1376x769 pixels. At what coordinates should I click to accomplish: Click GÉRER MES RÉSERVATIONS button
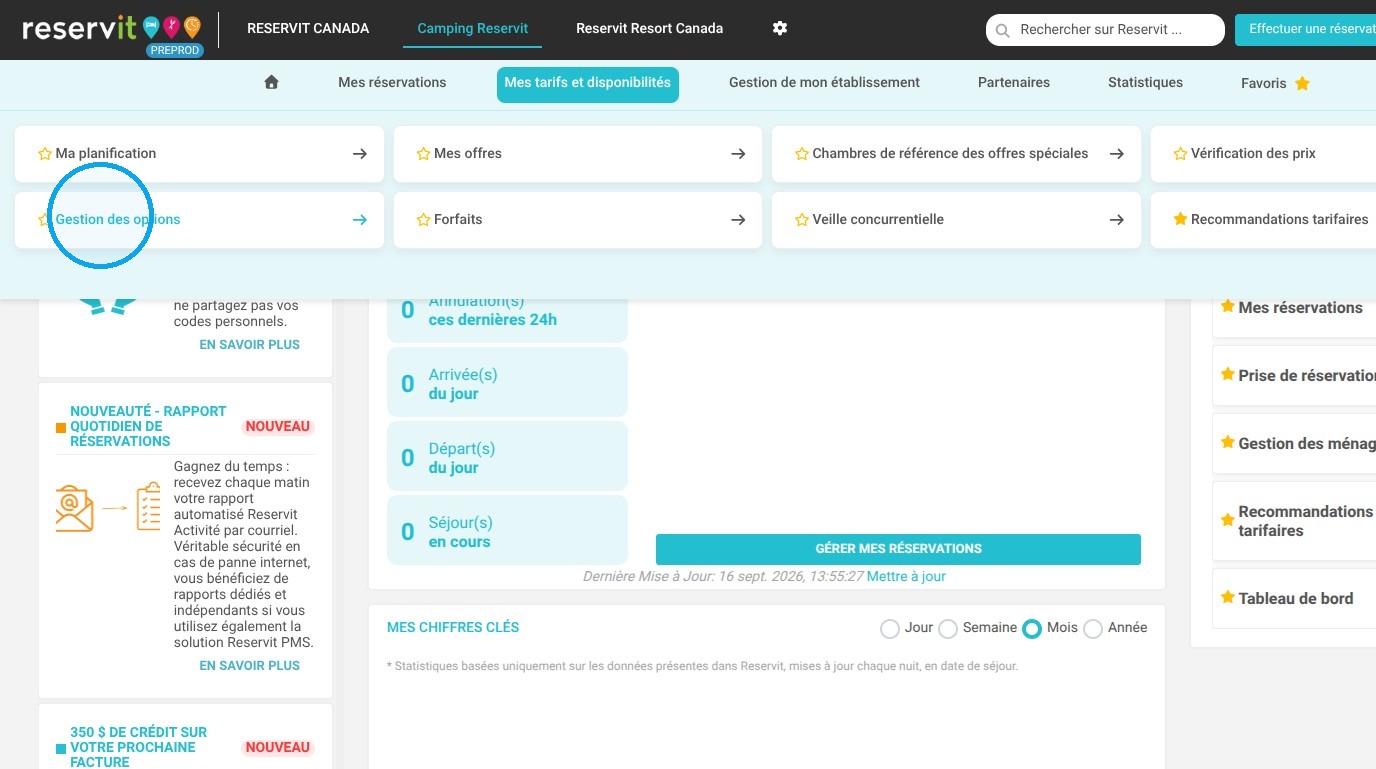click(898, 549)
